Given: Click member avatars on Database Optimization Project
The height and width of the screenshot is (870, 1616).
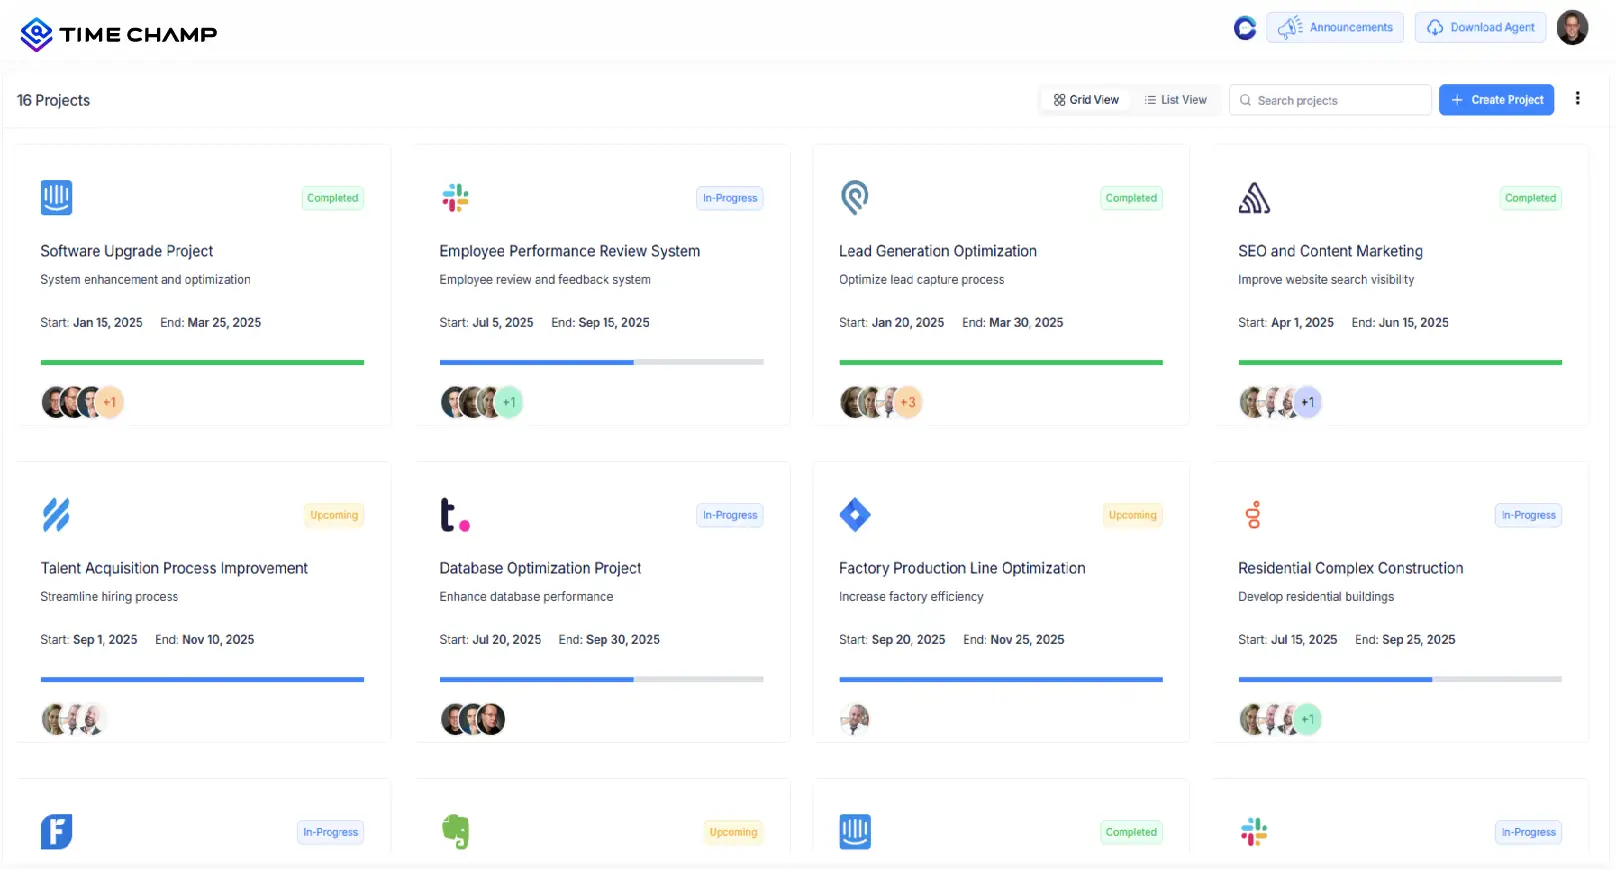Looking at the screenshot, I should [473, 719].
